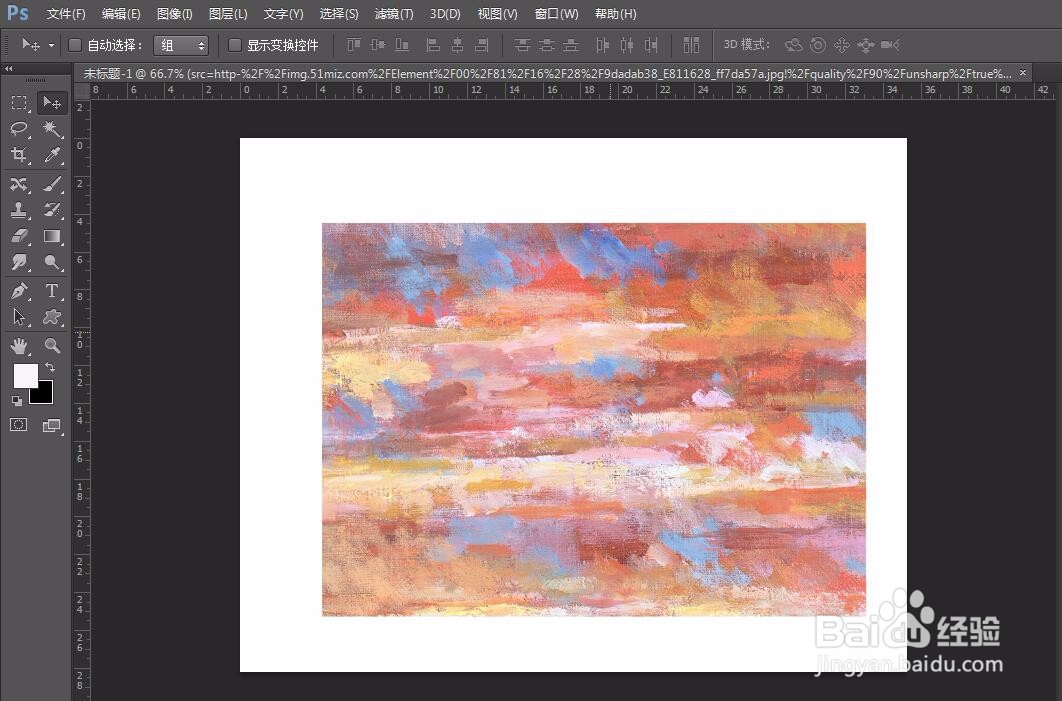Open the 文件(F) menu

[x=66, y=14]
